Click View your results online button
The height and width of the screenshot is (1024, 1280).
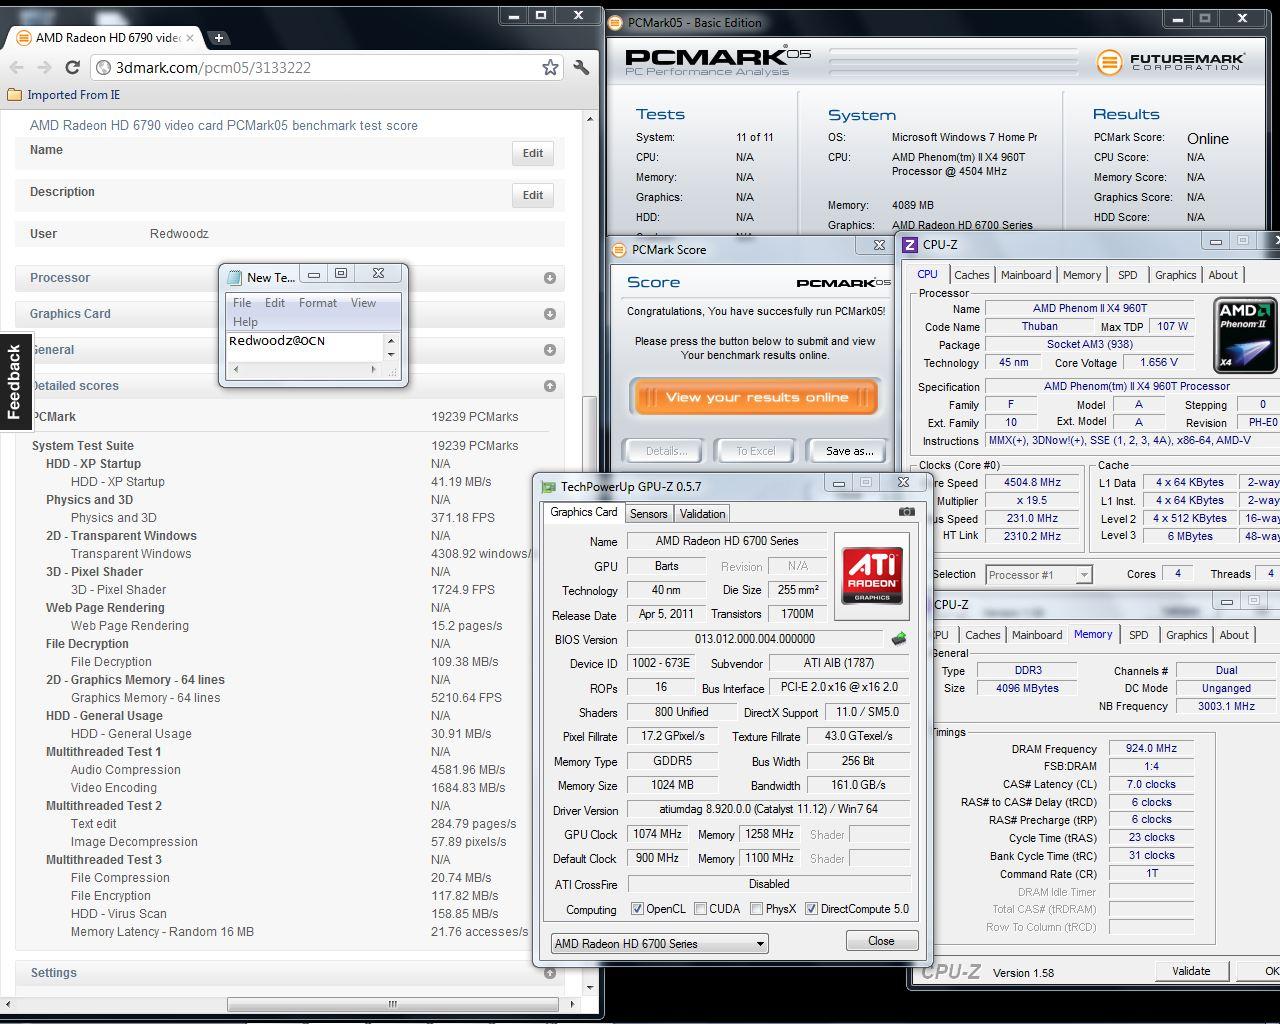755,397
